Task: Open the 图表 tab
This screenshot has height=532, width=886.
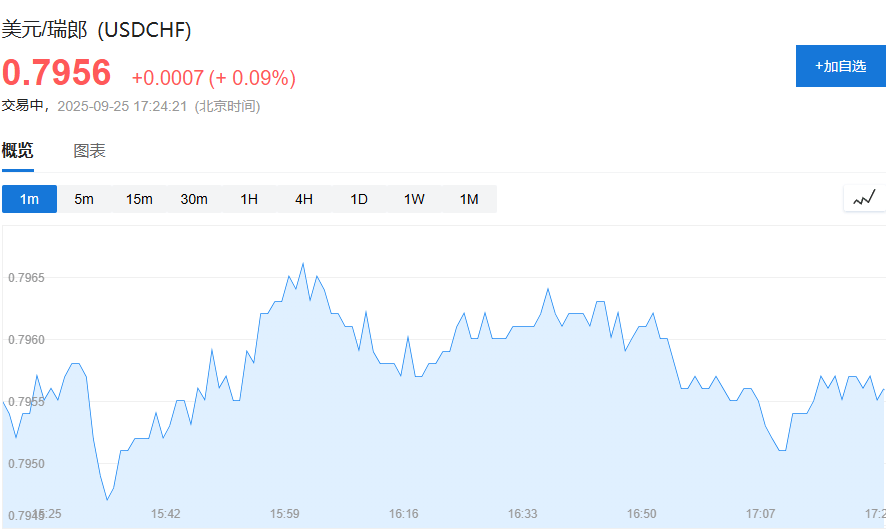Action: [x=89, y=151]
